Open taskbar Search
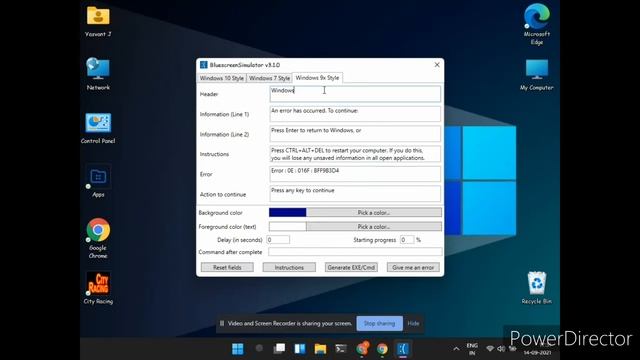This screenshot has height=360, width=640. pyautogui.click(x=259, y=348)
